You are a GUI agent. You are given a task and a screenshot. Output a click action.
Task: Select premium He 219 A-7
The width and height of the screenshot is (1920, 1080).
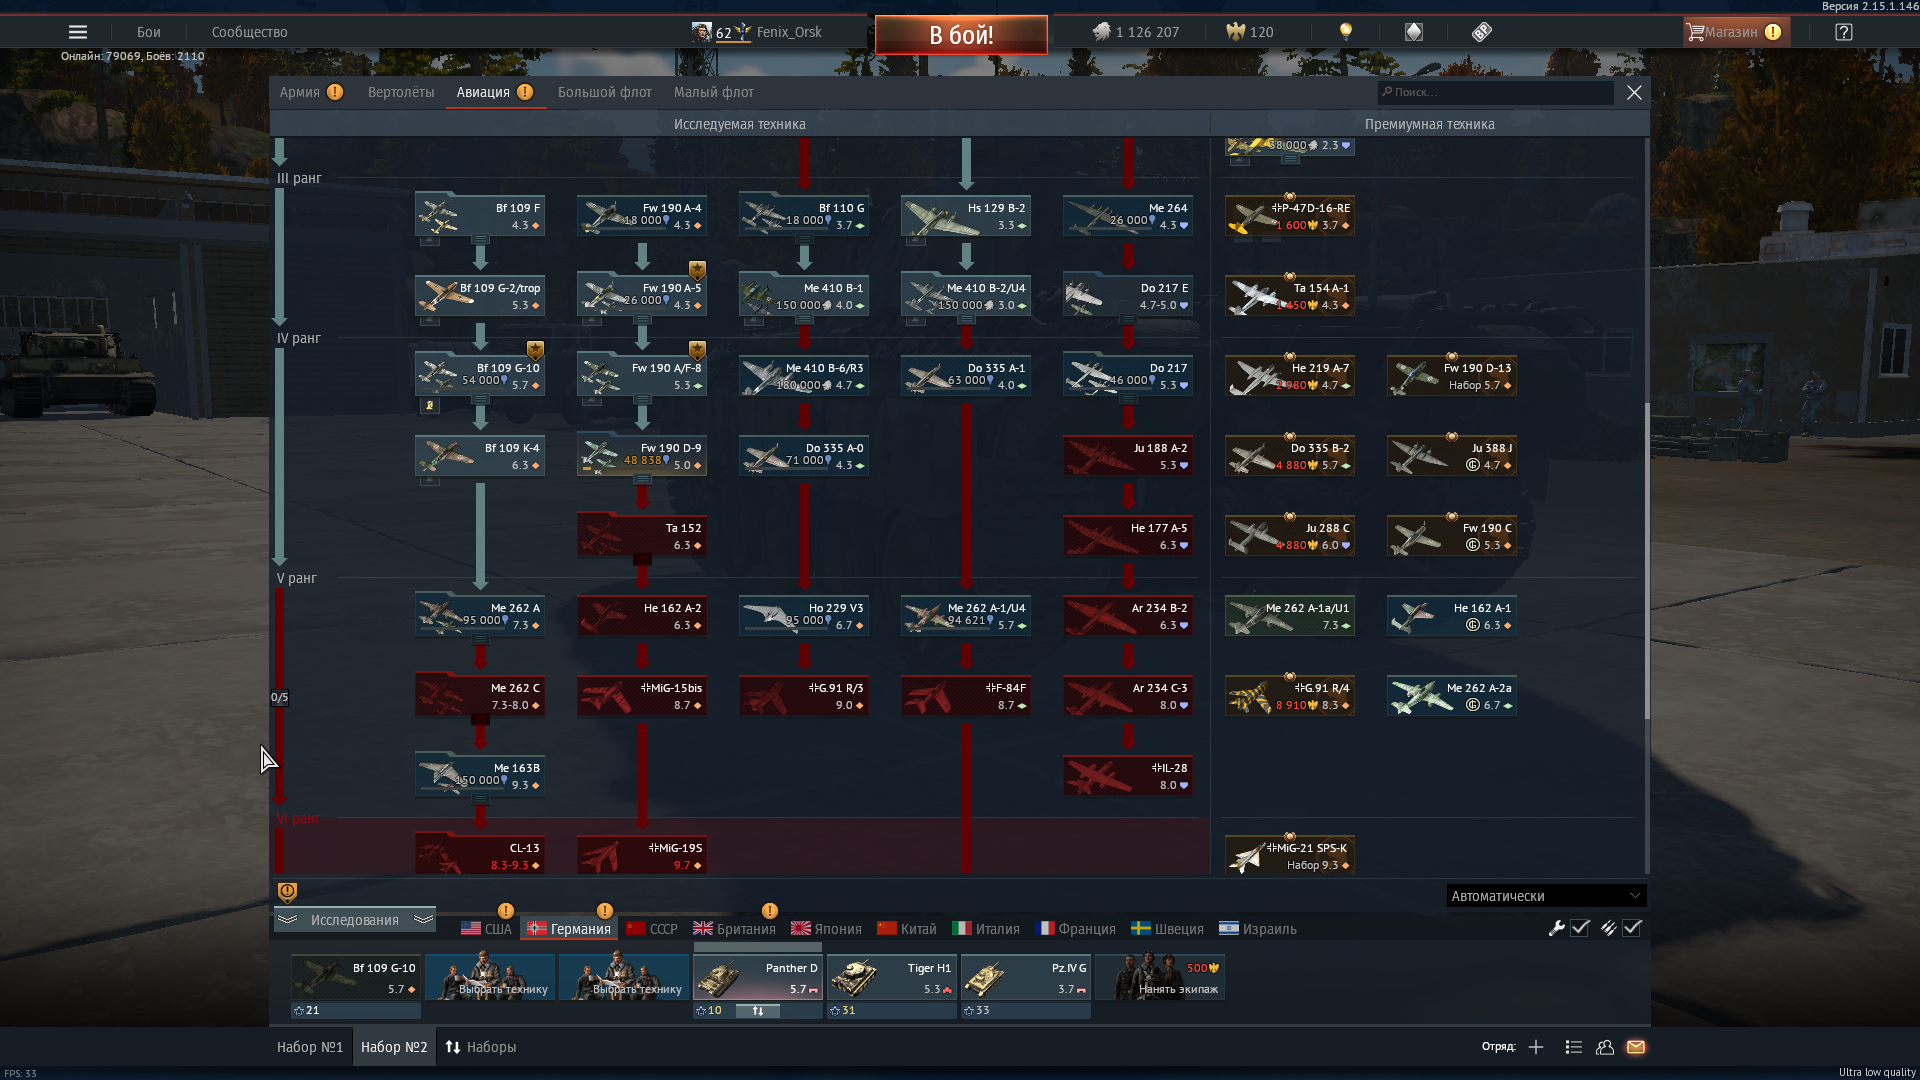[x=1290, y=376]
